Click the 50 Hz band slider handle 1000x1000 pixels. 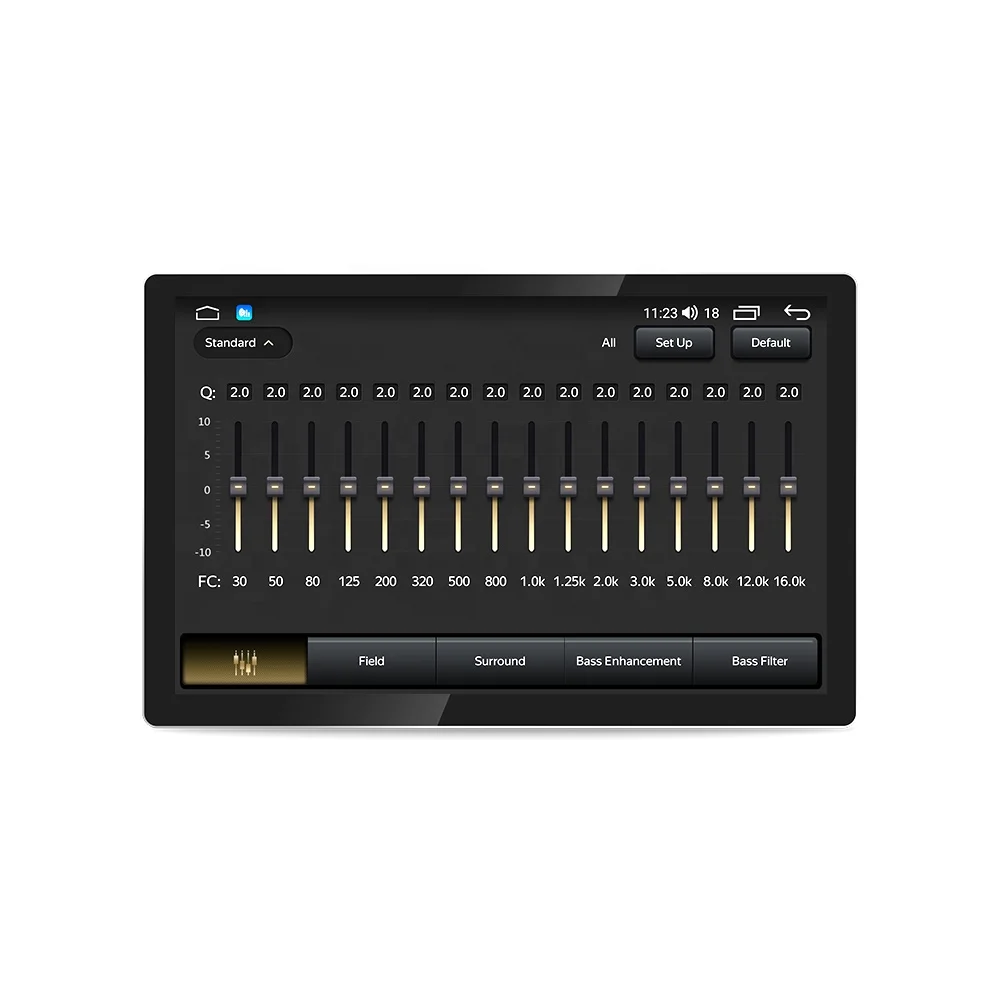(x=275, y=487)
